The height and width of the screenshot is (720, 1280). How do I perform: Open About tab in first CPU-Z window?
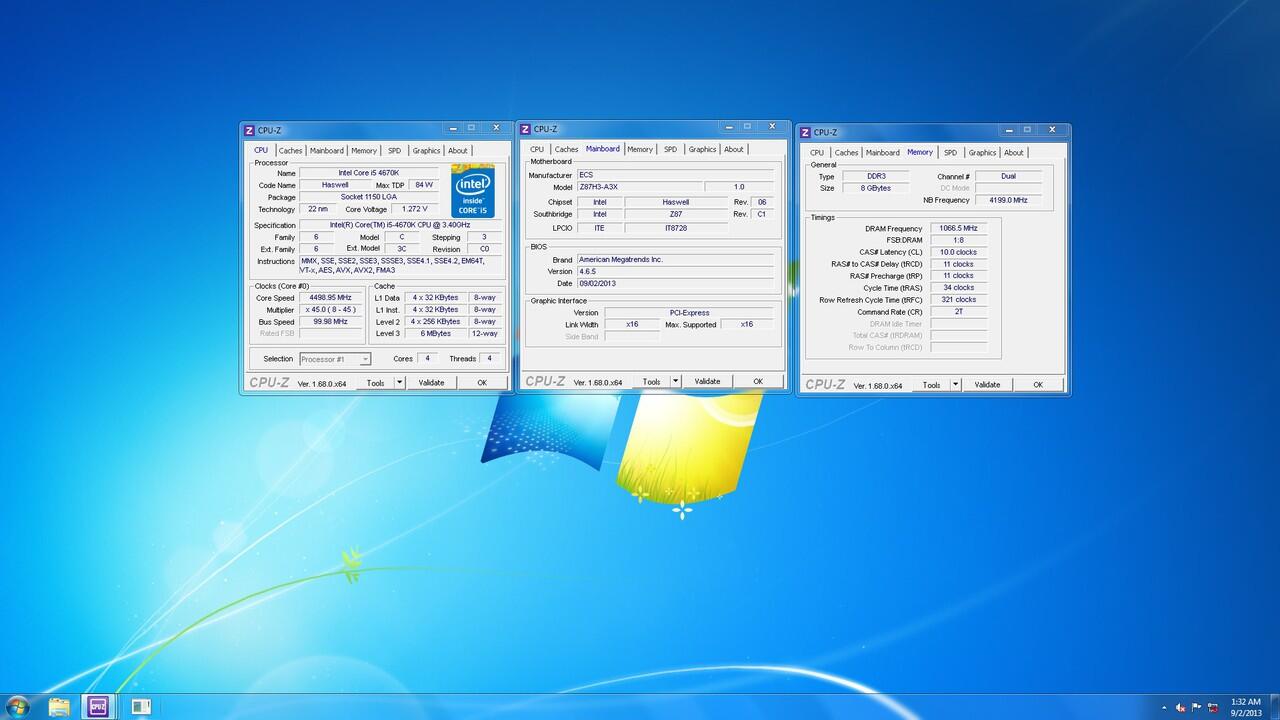pos(457,151)
